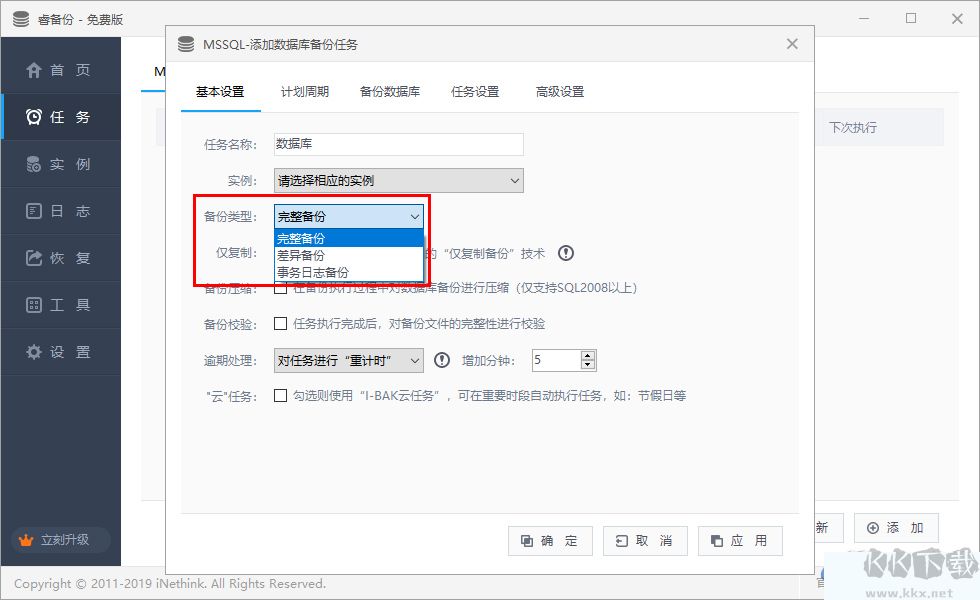Enable the I-BAK 云任务 checkbox
The width and height of the screenshot is (980, 600).
(281, 395)
